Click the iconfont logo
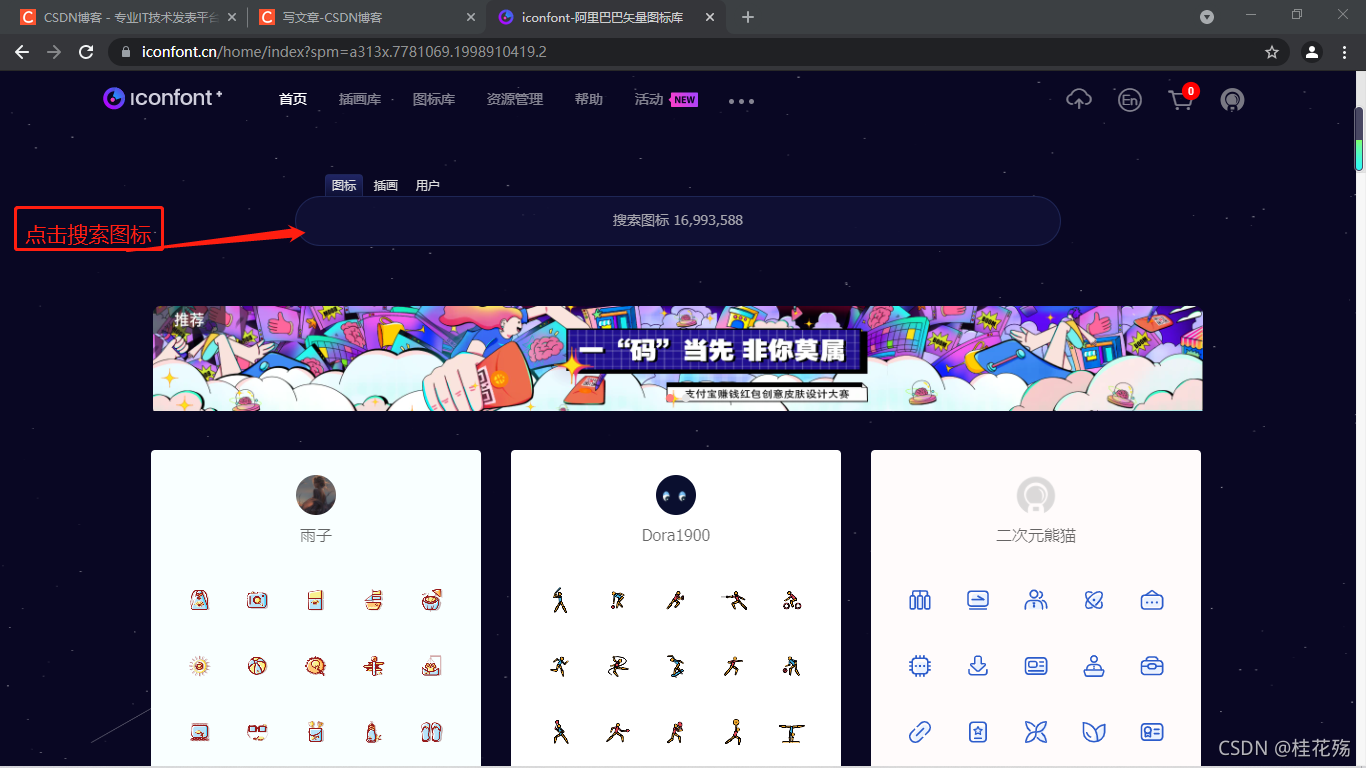 (x=162, y=98)
